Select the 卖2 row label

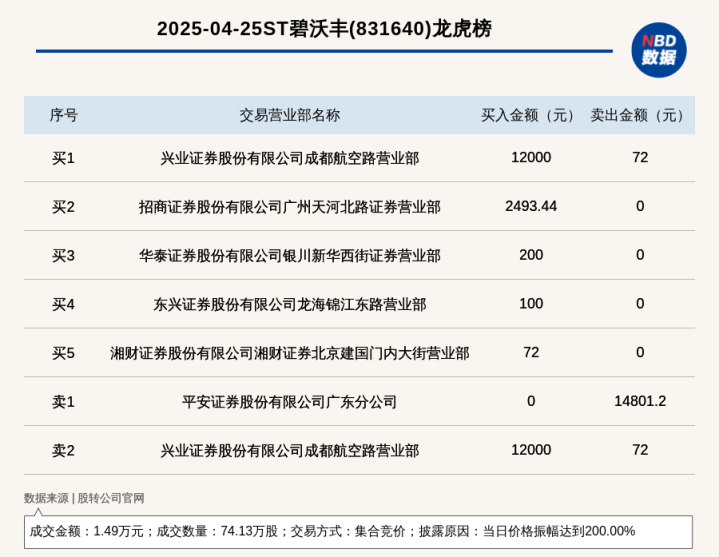pos(63,451)
